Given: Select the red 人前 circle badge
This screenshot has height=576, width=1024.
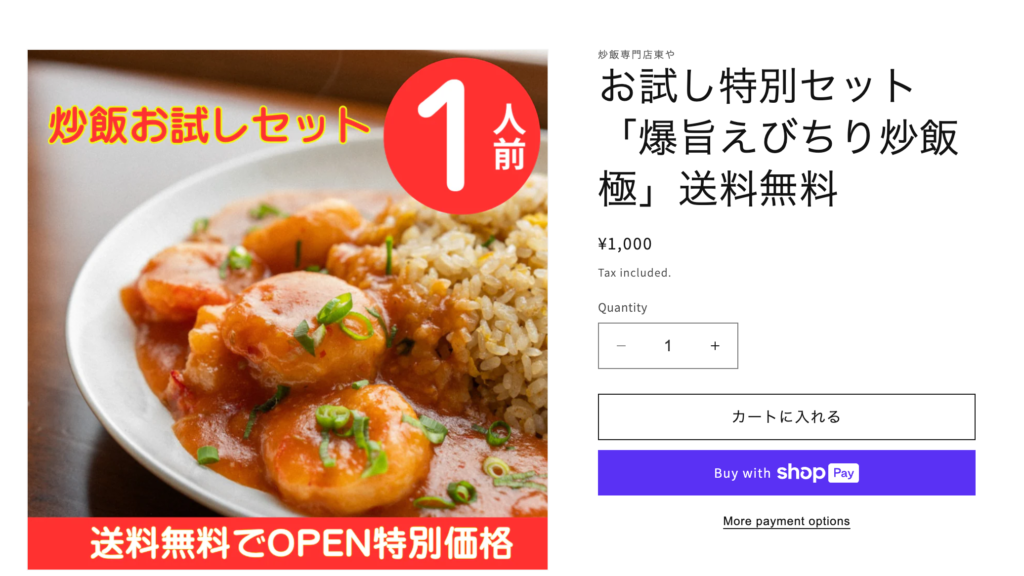Looking at the screenshot, I should [x=462, y=135].
